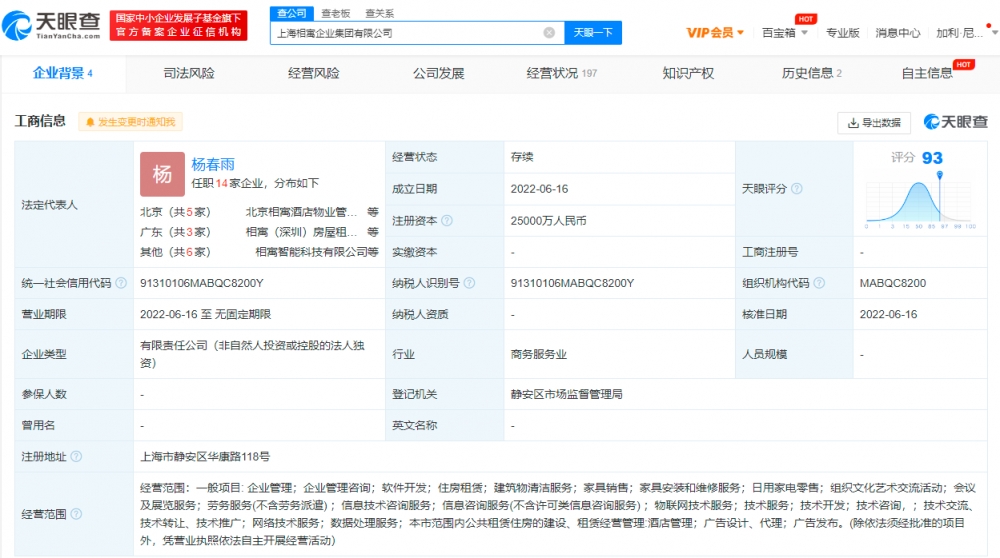Image resolution: width=1000 pixels, height=558 pixels.
Task: Click the 商务服务业 industry value
Action: point(538,354)
